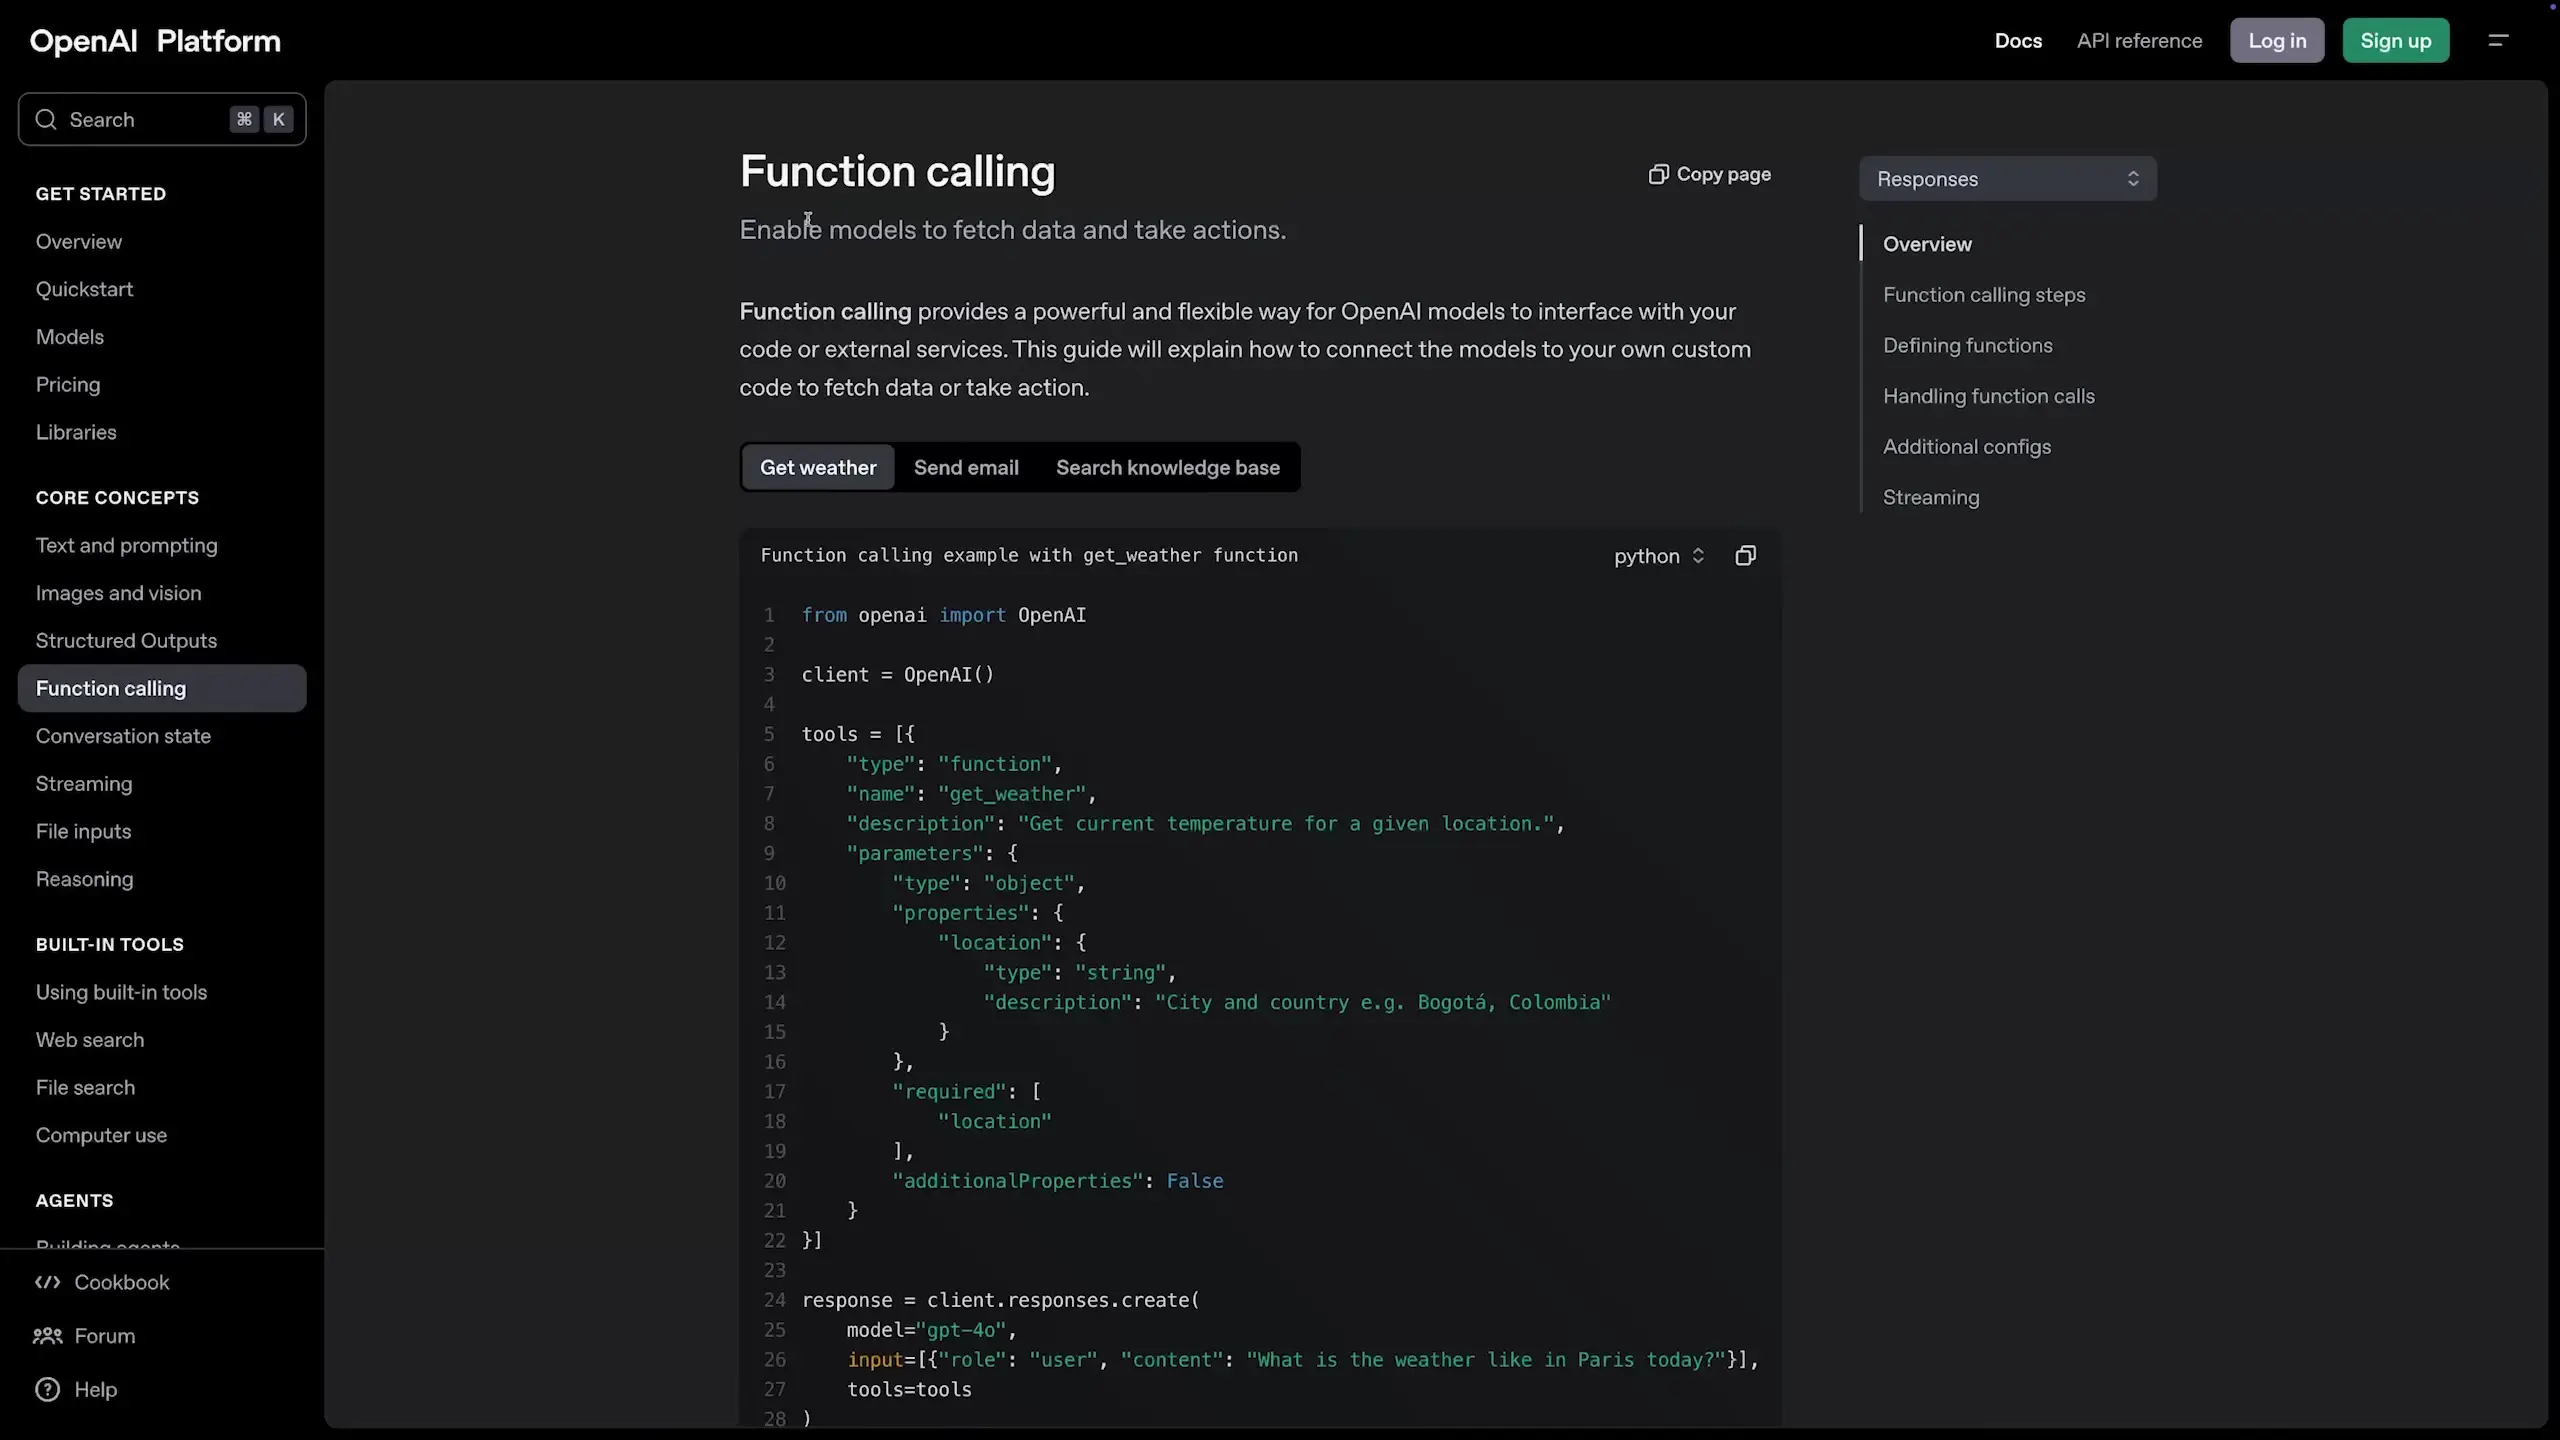Image resolution: width=2560 pixels, height=1440 pixels.
Task: Open the python language selector
Action: (1659, 556)
